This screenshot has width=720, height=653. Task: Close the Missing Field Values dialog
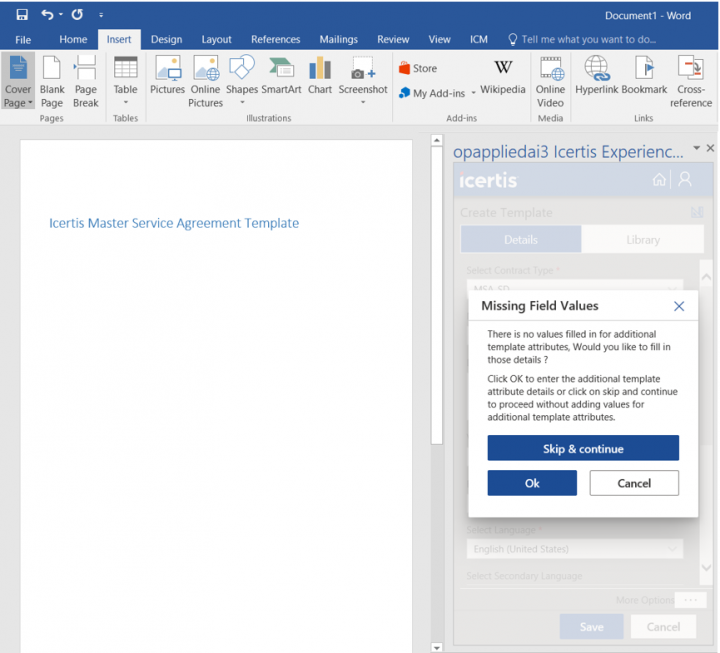(679, 306)
